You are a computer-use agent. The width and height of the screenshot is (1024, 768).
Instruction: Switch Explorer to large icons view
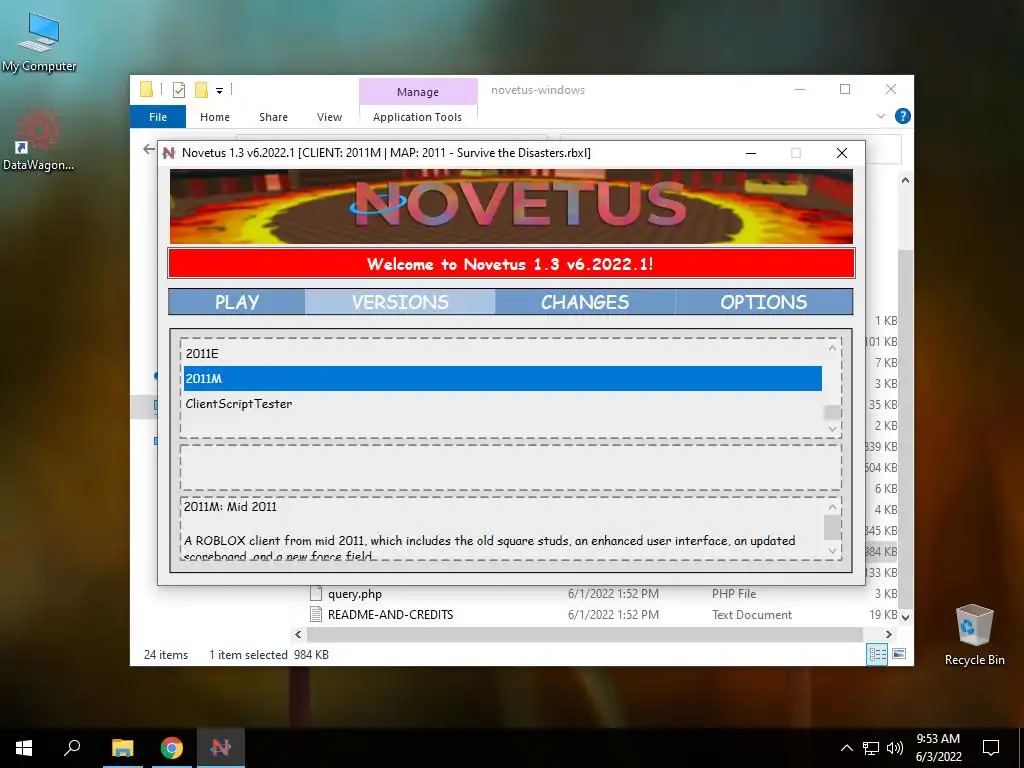[x=899, y=654]
